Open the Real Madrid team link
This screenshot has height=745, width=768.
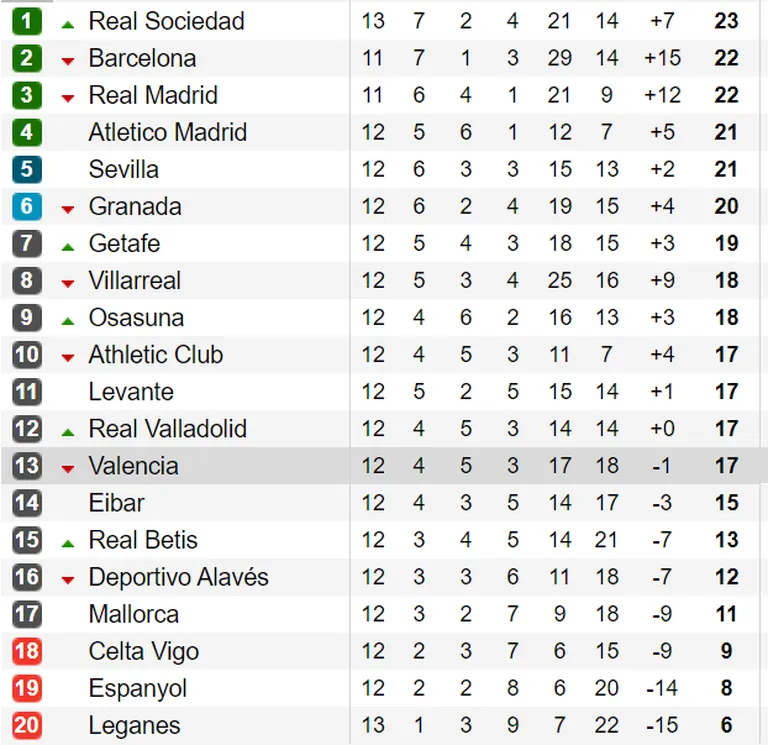click(x=153, y=95)
